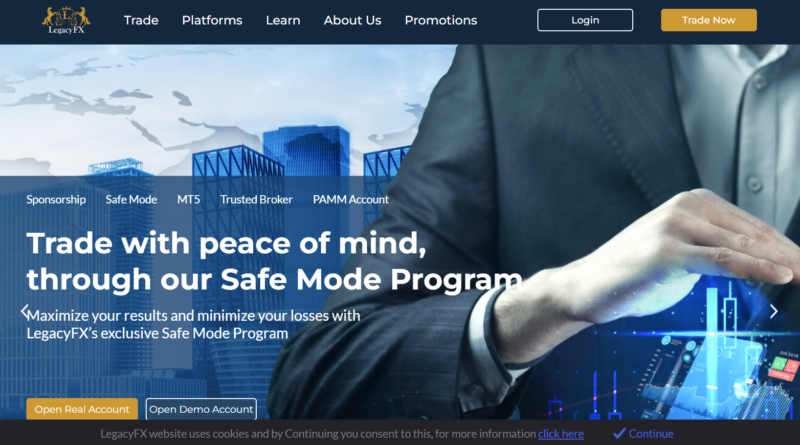
Task: Show the MT5 slide tab
Action: [x=189, y=200]
